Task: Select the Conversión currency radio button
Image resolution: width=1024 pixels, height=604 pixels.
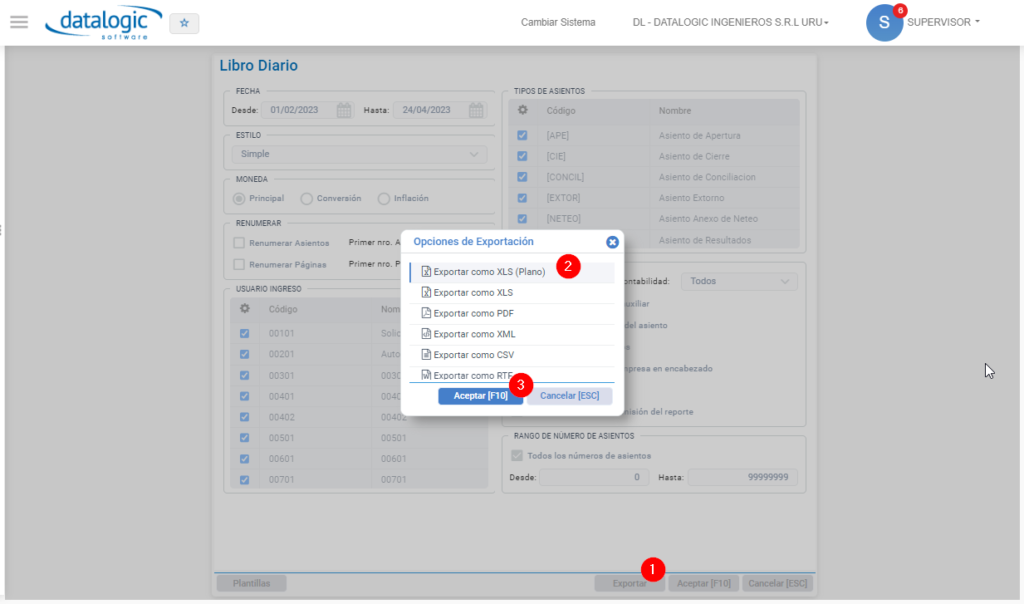Action: pos(306,199)
